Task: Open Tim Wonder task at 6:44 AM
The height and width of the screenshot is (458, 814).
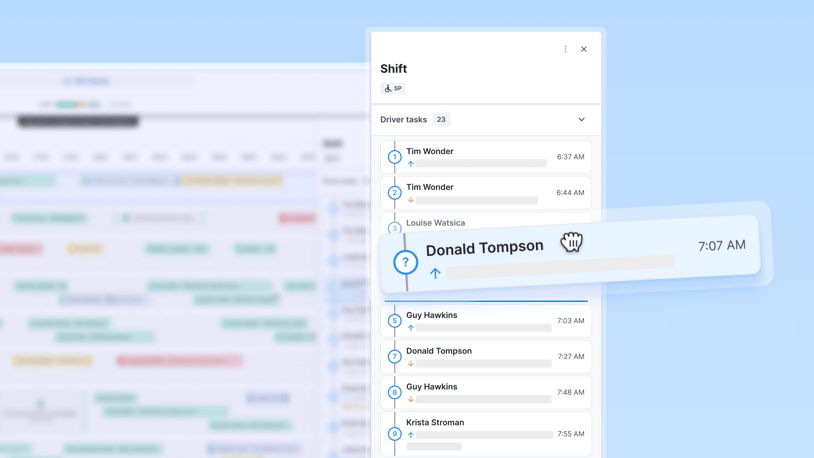Action: click(x=486, y=193)
